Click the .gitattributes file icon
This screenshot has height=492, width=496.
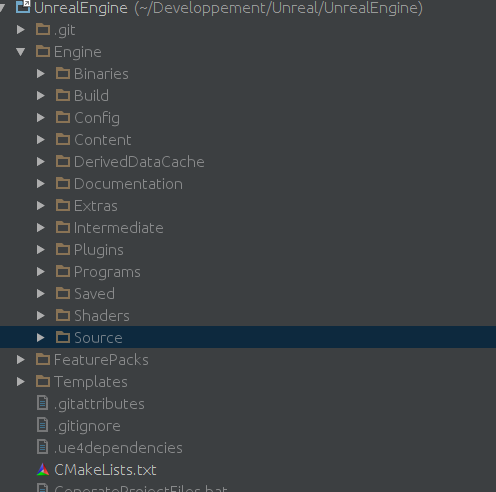pyautogui.click(x=42, y=403)
